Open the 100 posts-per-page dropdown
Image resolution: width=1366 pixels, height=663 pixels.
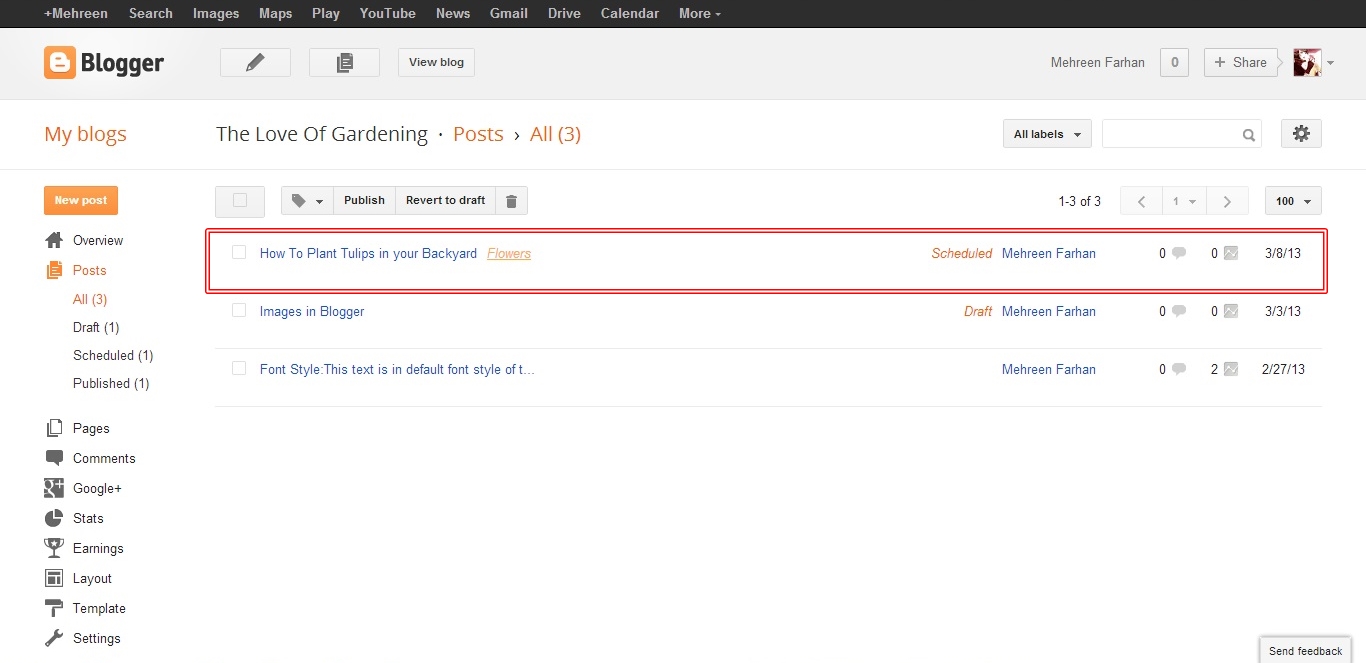point(1293,201)
